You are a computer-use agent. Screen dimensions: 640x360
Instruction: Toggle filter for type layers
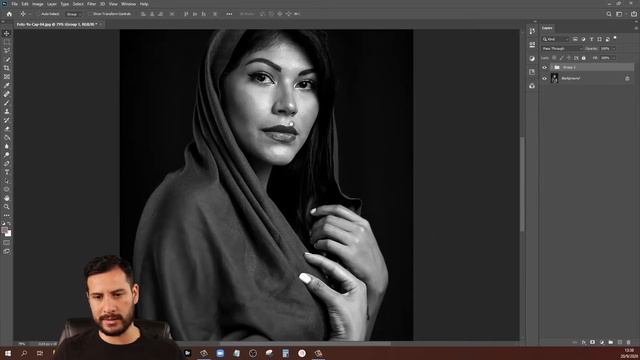pos(591,39)
